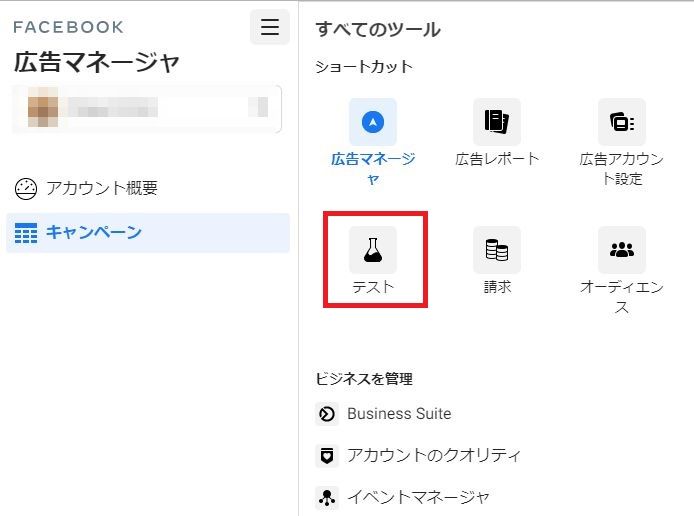694x516 pixels.
Task: Click the アカウント概要 gauge icon
Action: [26, 189]
